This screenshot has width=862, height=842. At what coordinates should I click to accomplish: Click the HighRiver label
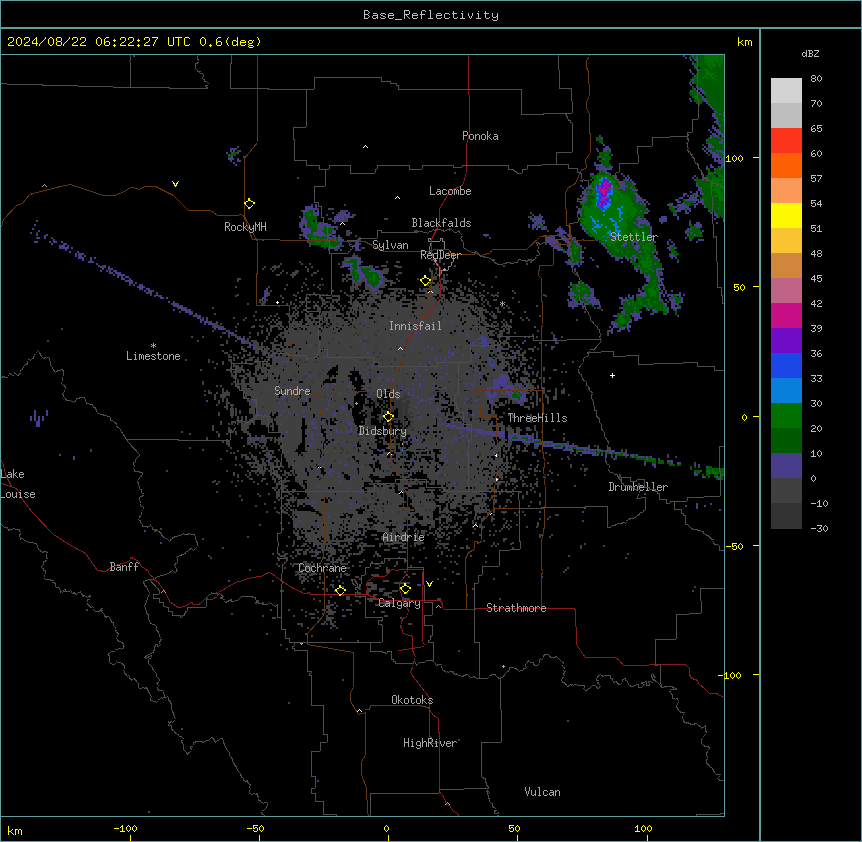coord(430,743)
